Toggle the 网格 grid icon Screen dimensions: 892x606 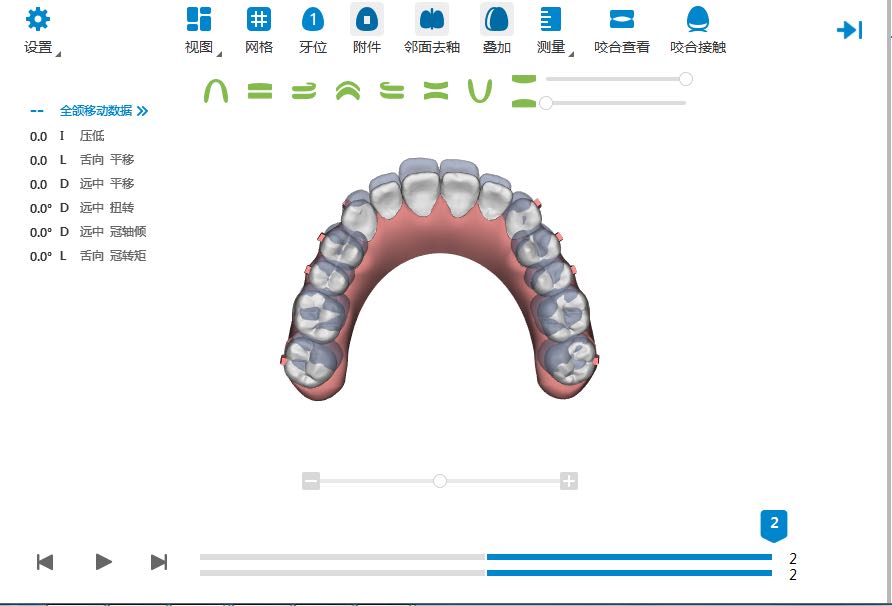click(259, 19)
